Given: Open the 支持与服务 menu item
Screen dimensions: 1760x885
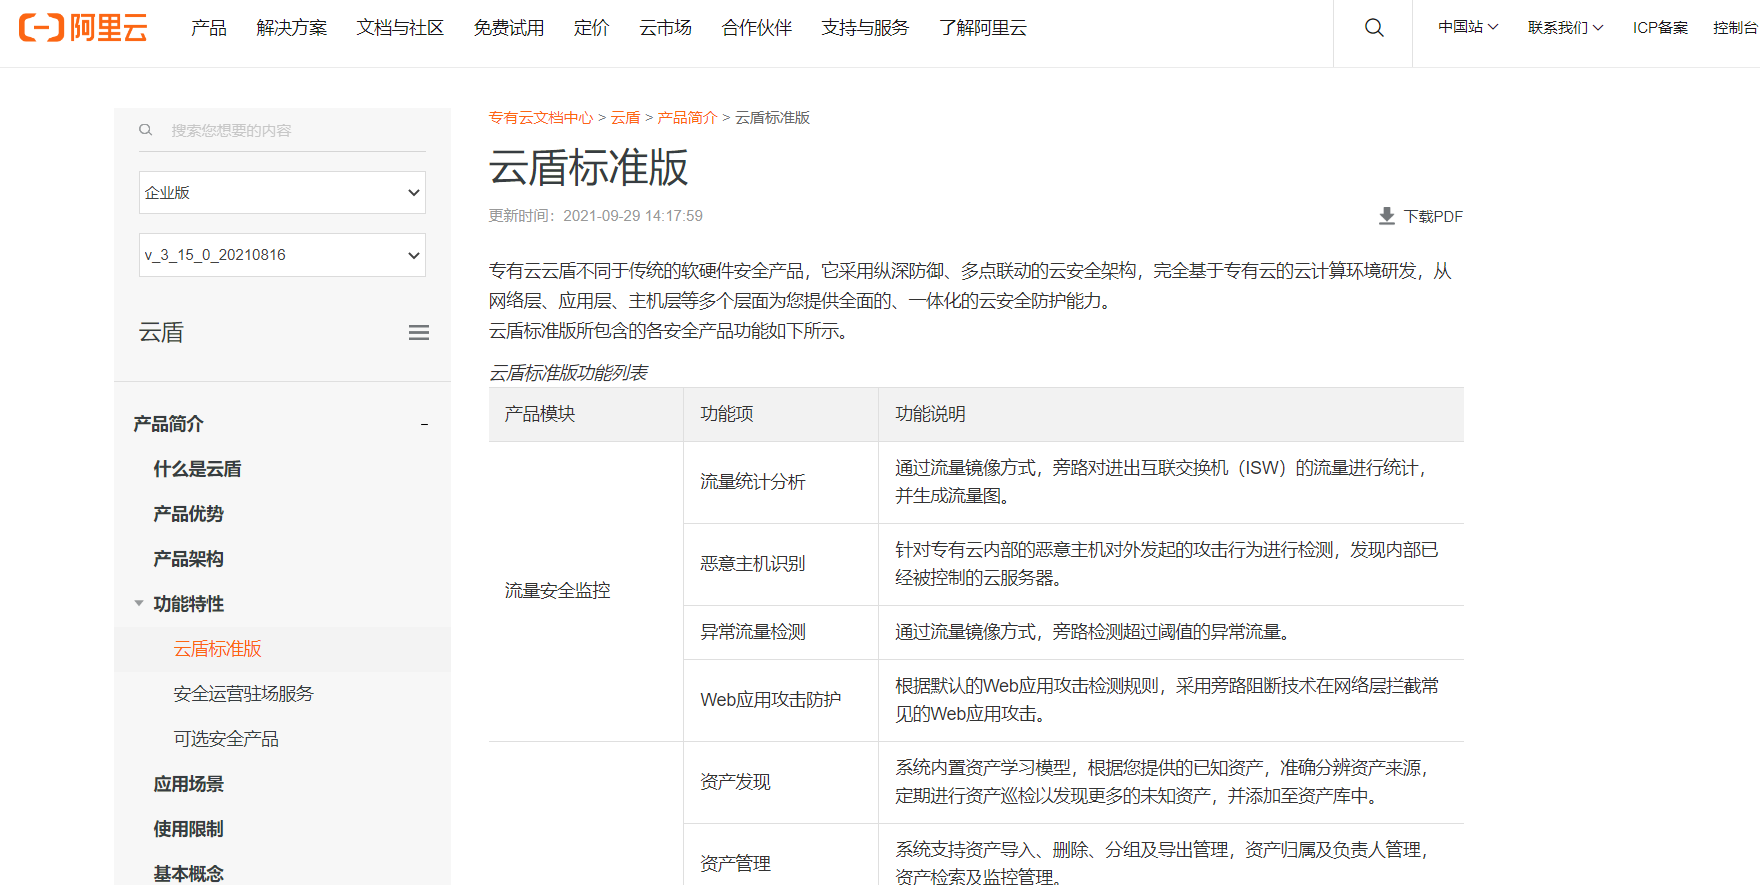Looking at the screenshot, I should [865, 28].
